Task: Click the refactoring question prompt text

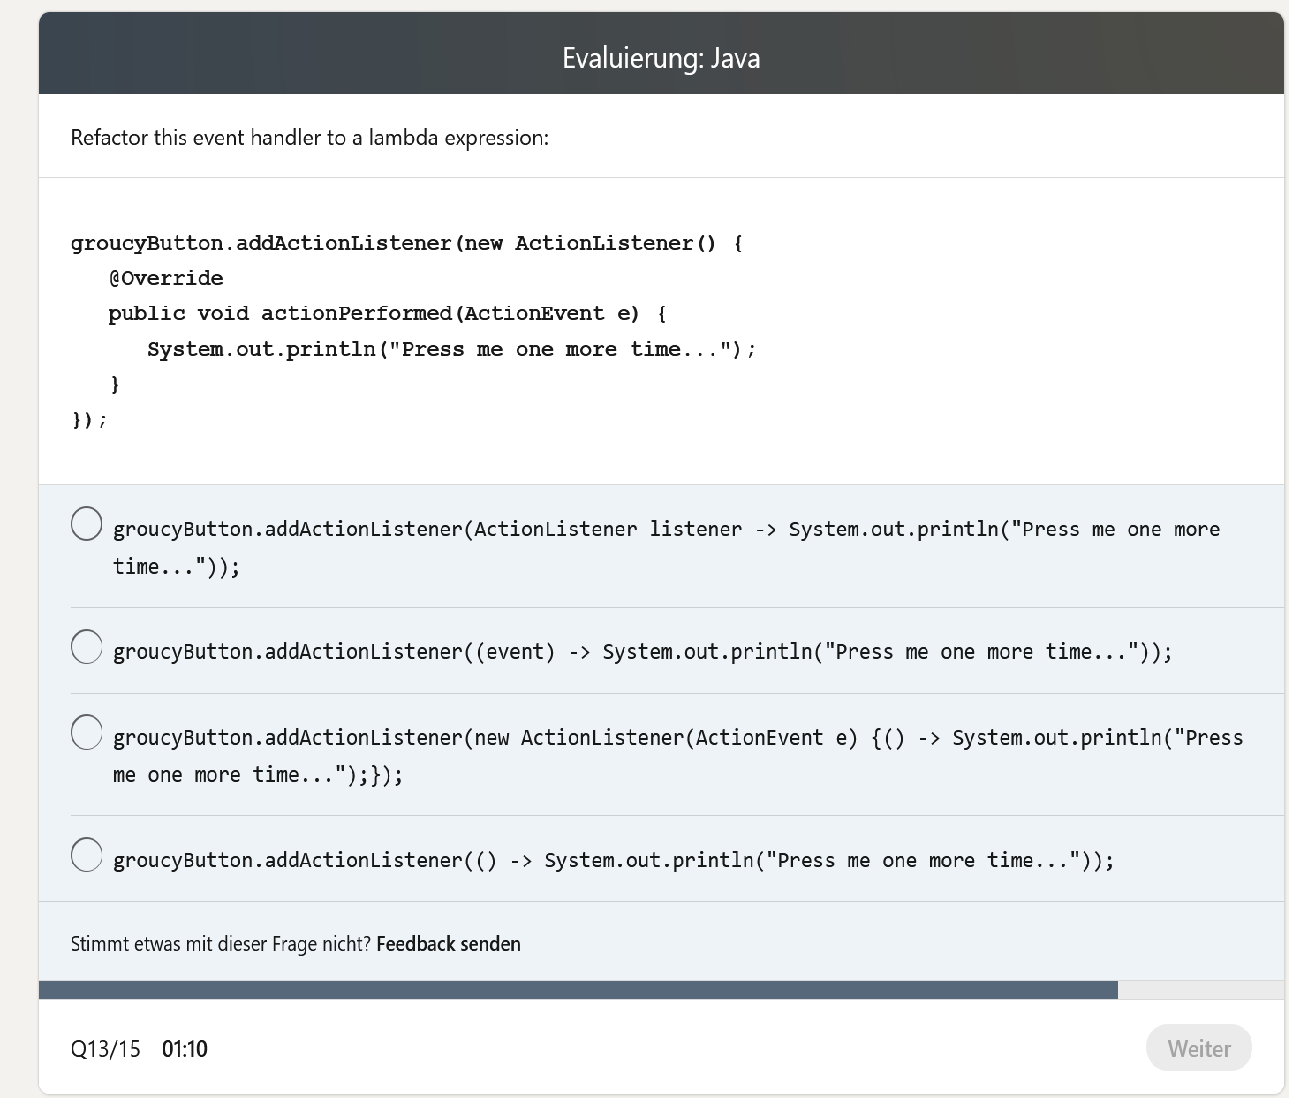Action: click(x=308, y=137)
